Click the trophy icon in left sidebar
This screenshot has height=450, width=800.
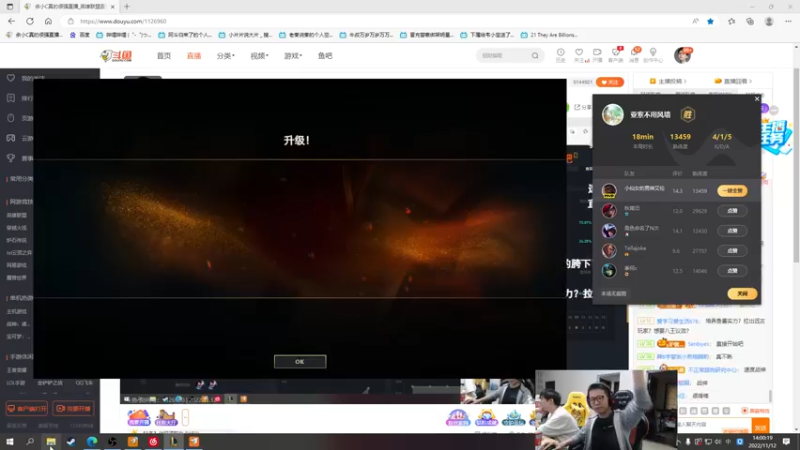coord(11,158)
